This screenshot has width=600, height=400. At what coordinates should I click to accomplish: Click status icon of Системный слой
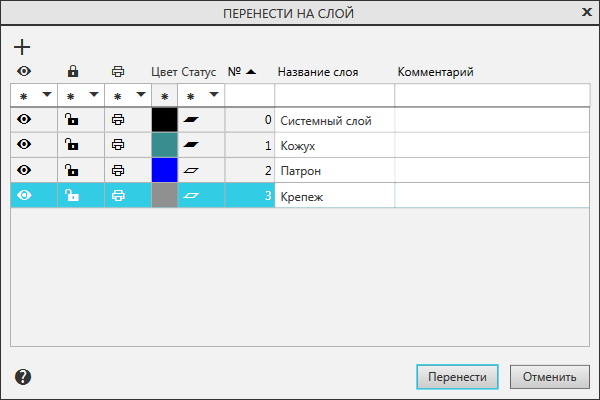pyautogui.click(x=190, y=120)
